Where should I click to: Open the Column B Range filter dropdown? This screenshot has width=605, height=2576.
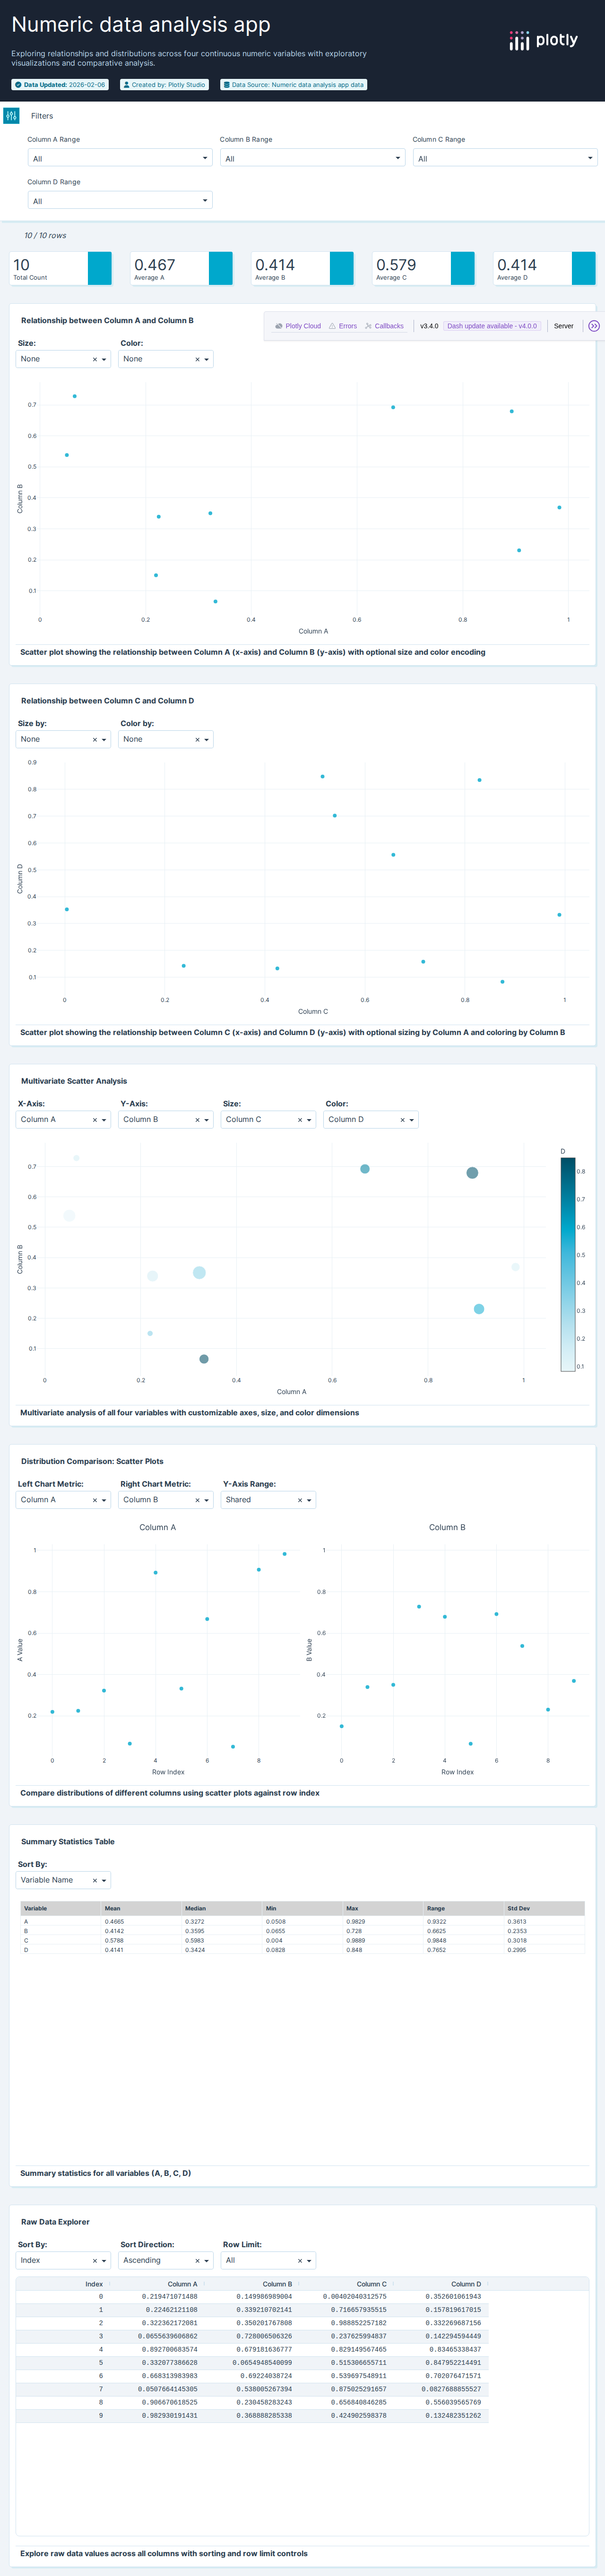tap(312, 158)
